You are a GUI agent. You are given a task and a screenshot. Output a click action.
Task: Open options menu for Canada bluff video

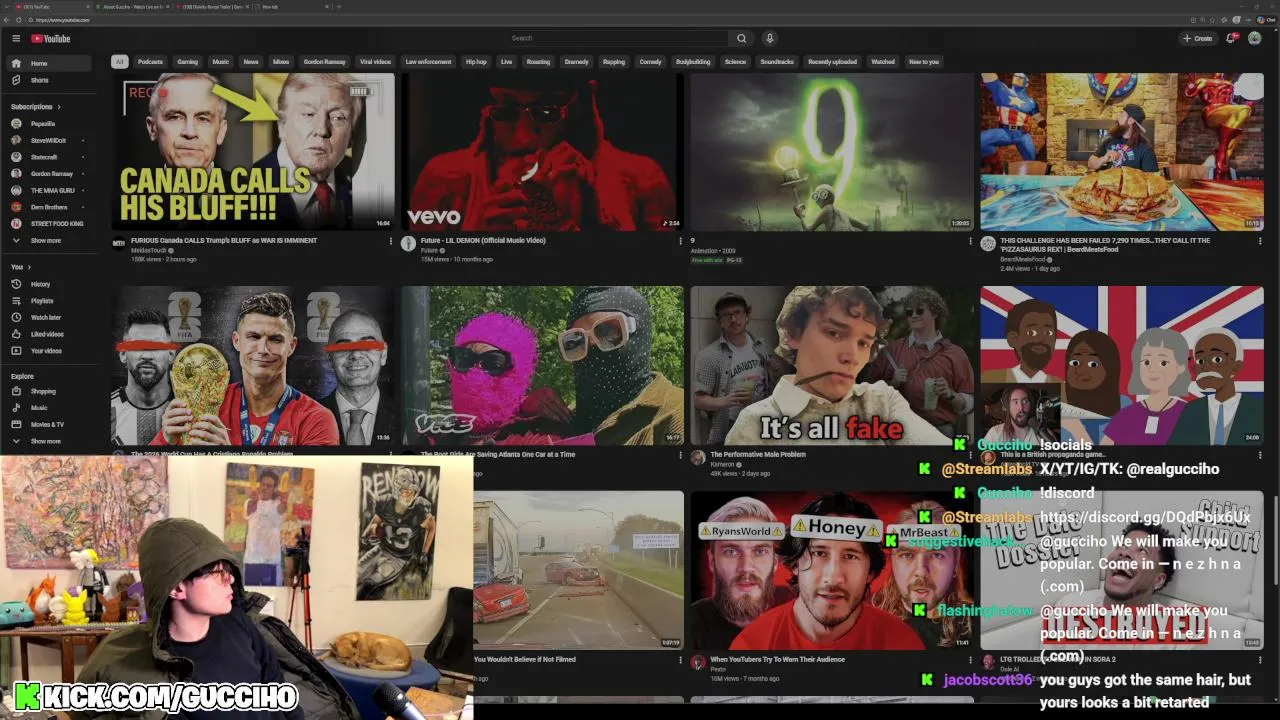(390, 241)
